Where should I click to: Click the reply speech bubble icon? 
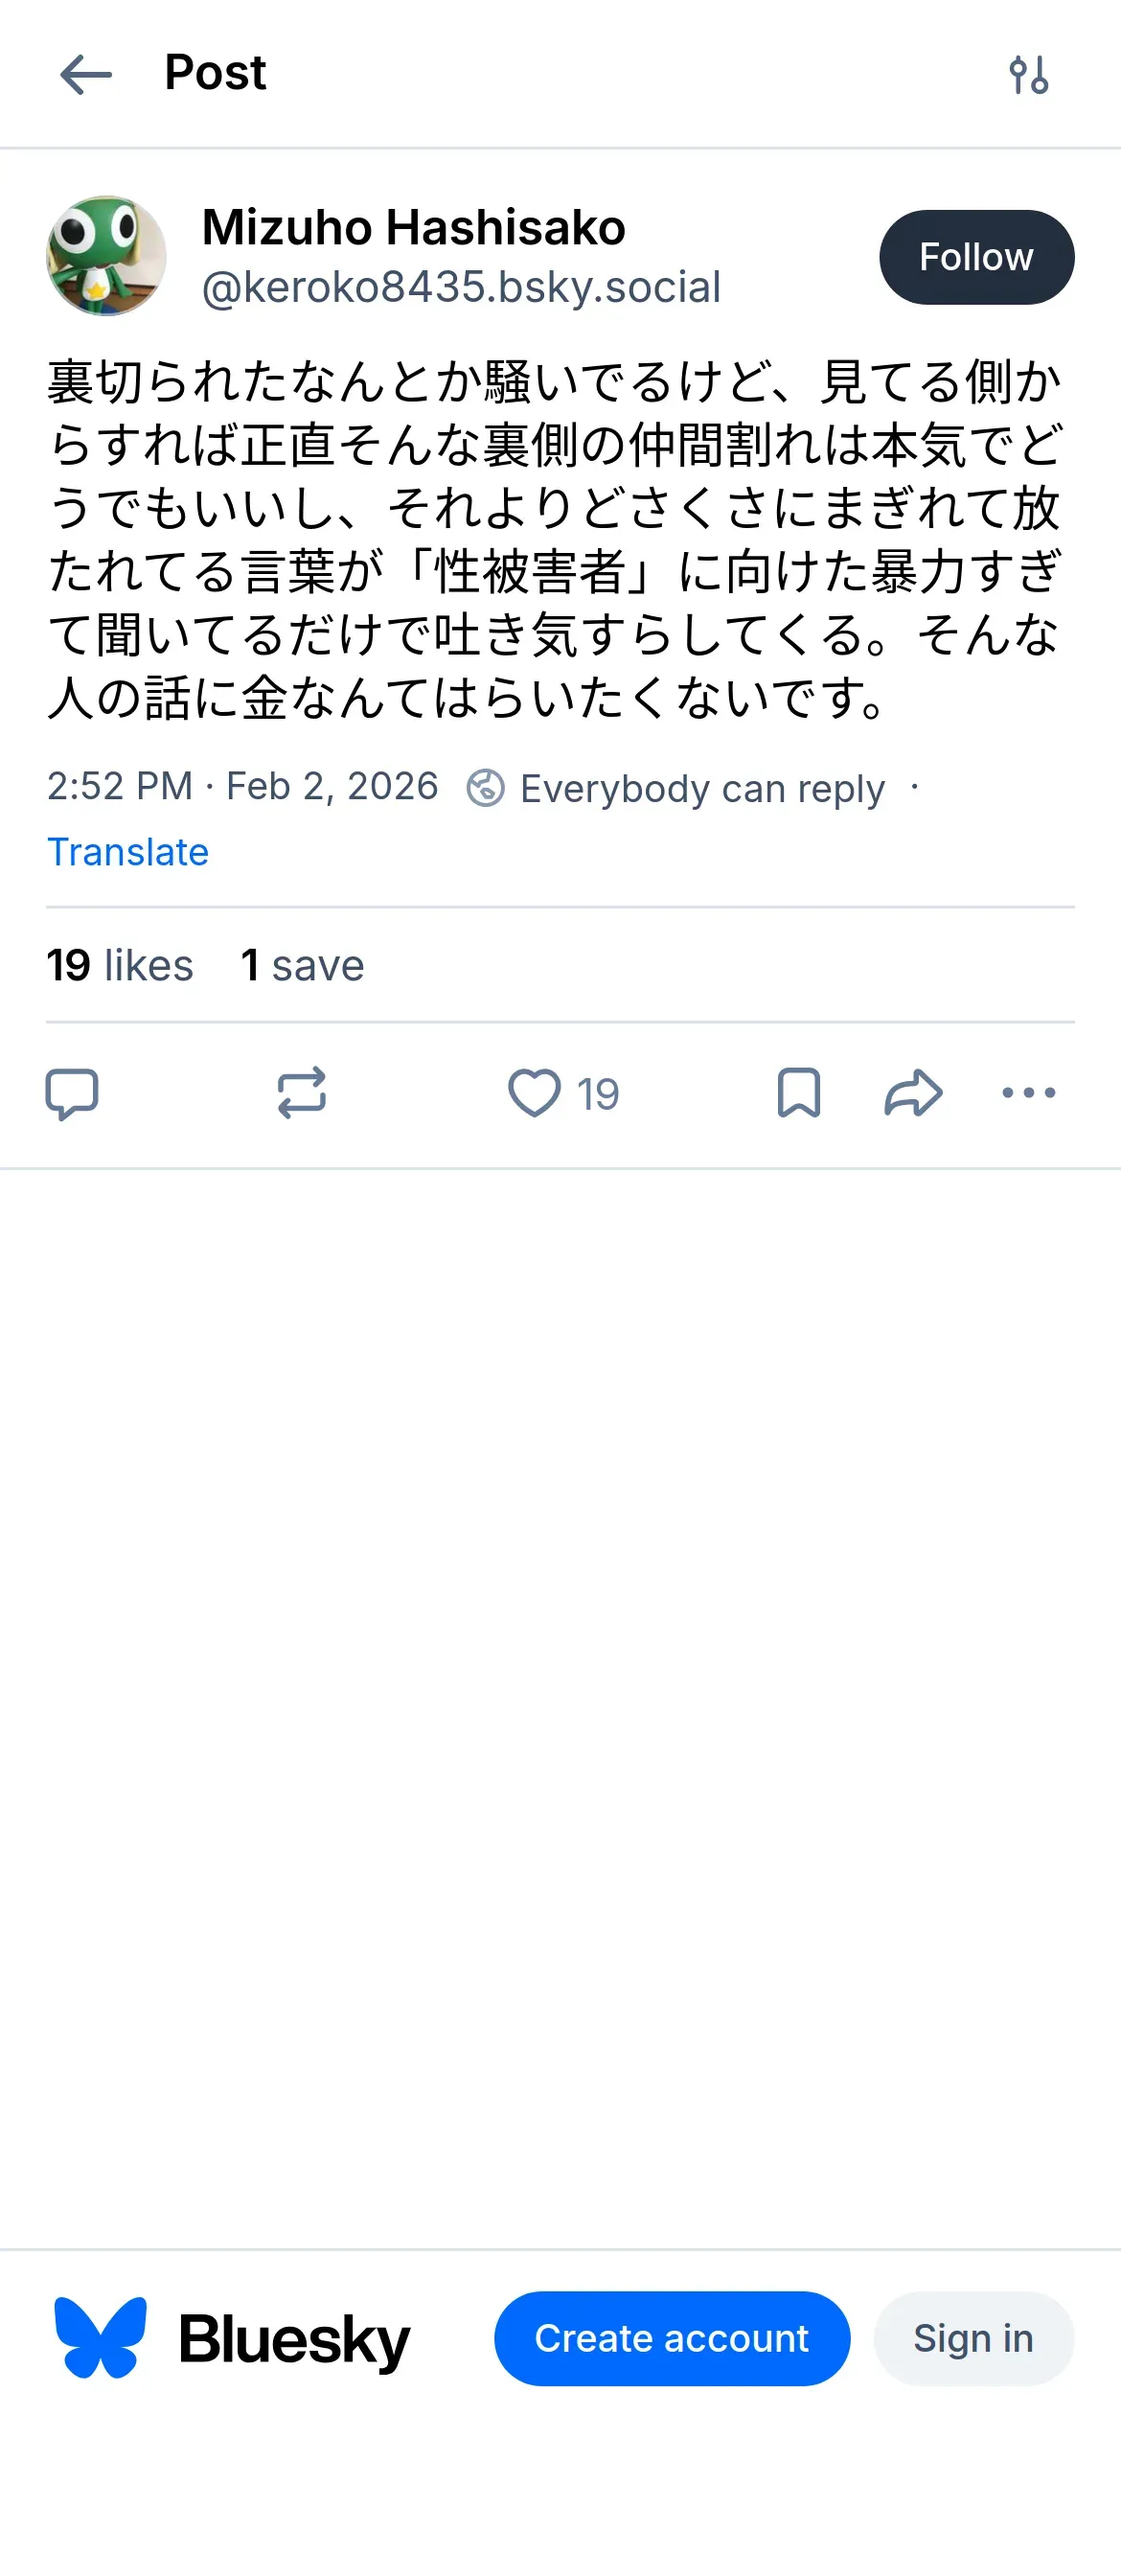tap(72, 1093)
